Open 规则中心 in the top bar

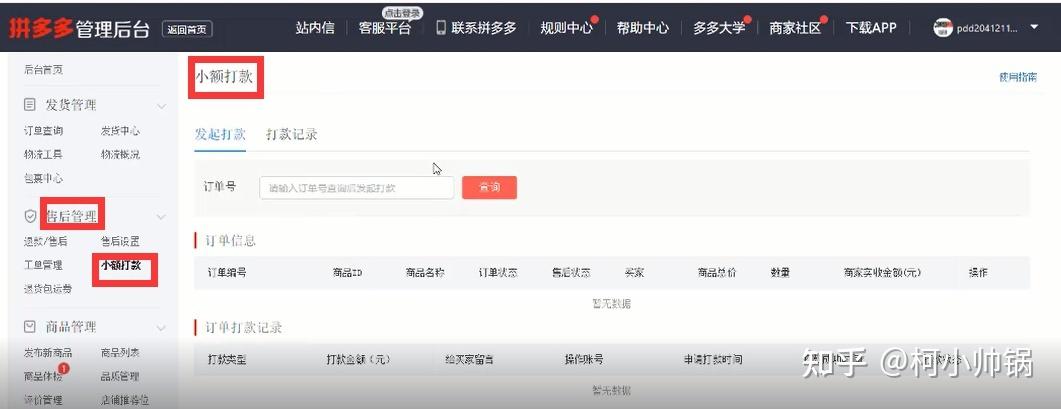(566, 28)
